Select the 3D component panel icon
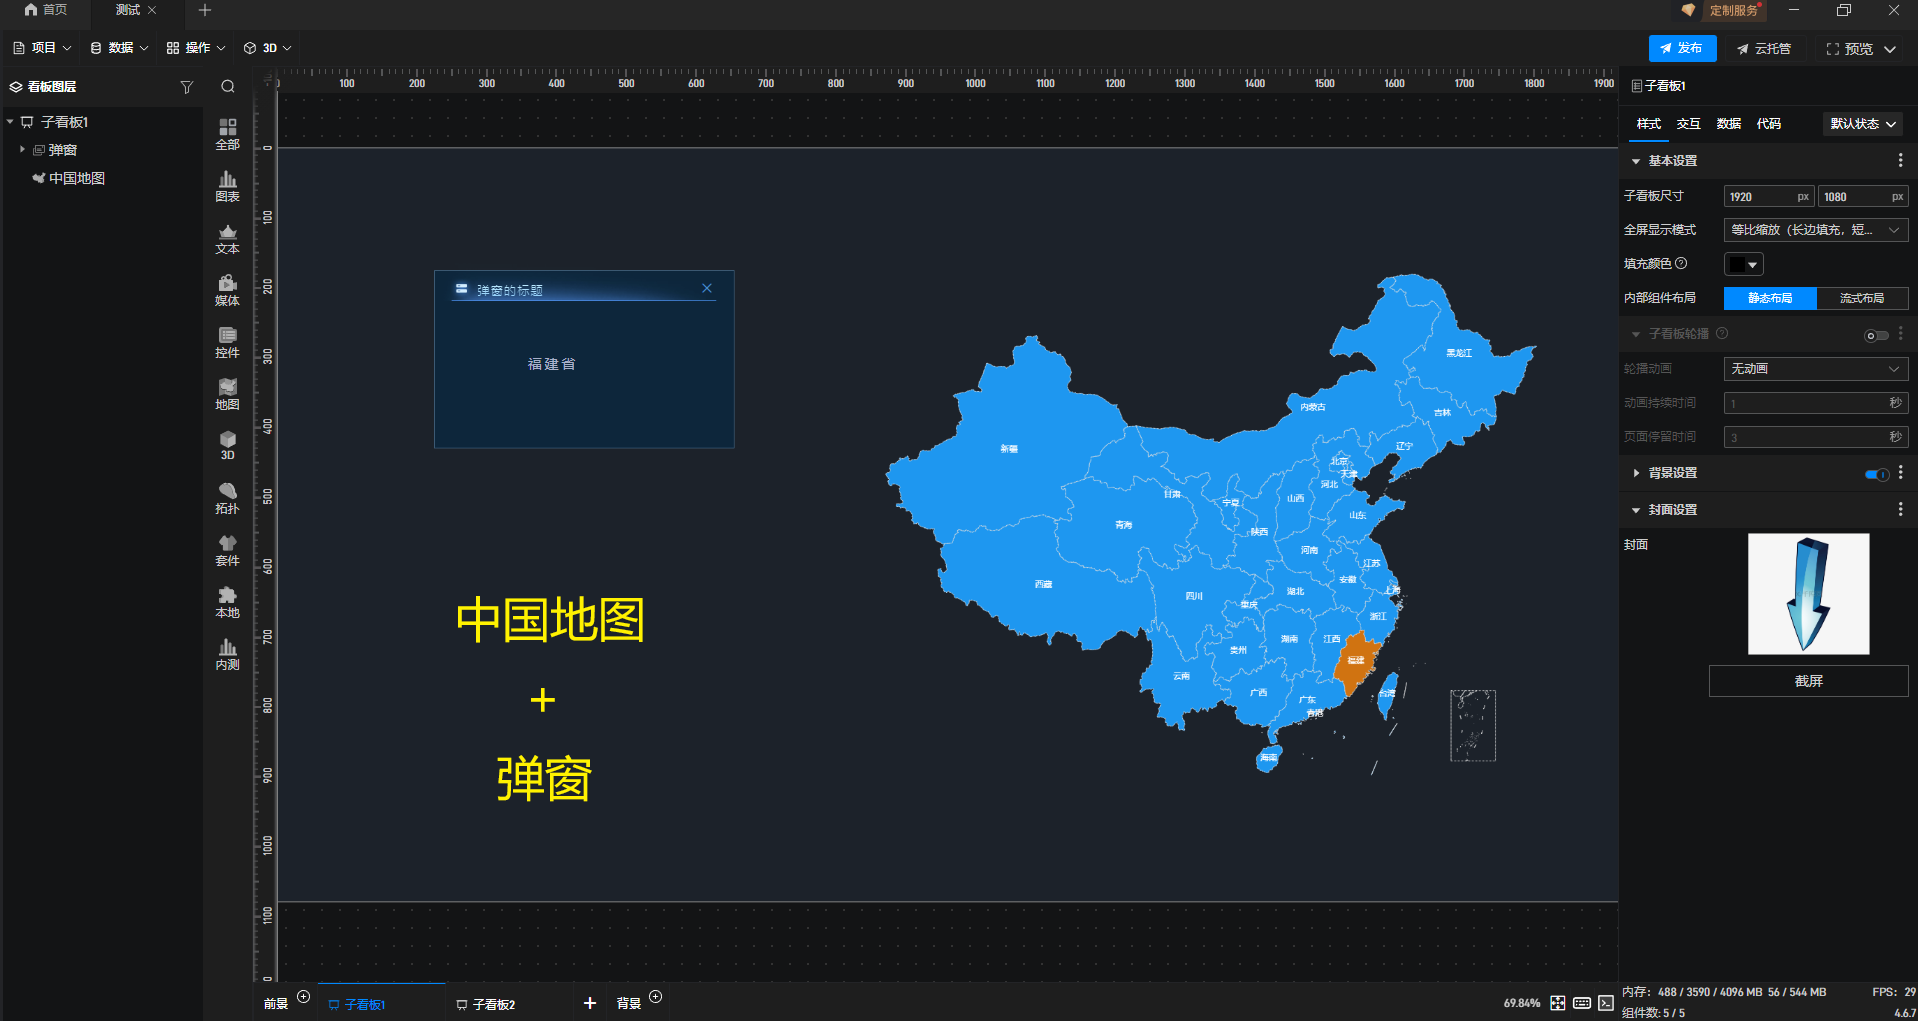This screenshot has width=1918, height=1021. (x=227, y=446)
